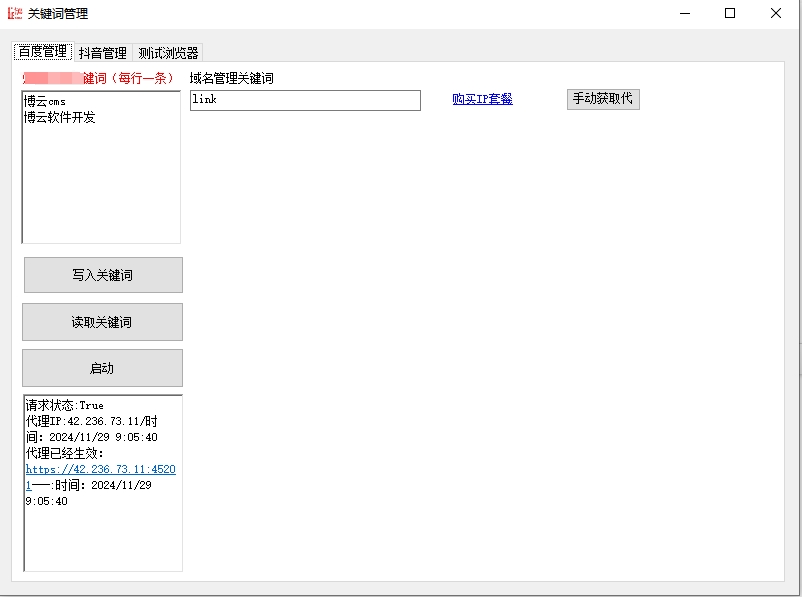Image resolution: width=802 pixels, height=597 pixels.
Task: Open the proxy URL link in log
Action: (x=100, y=469)
